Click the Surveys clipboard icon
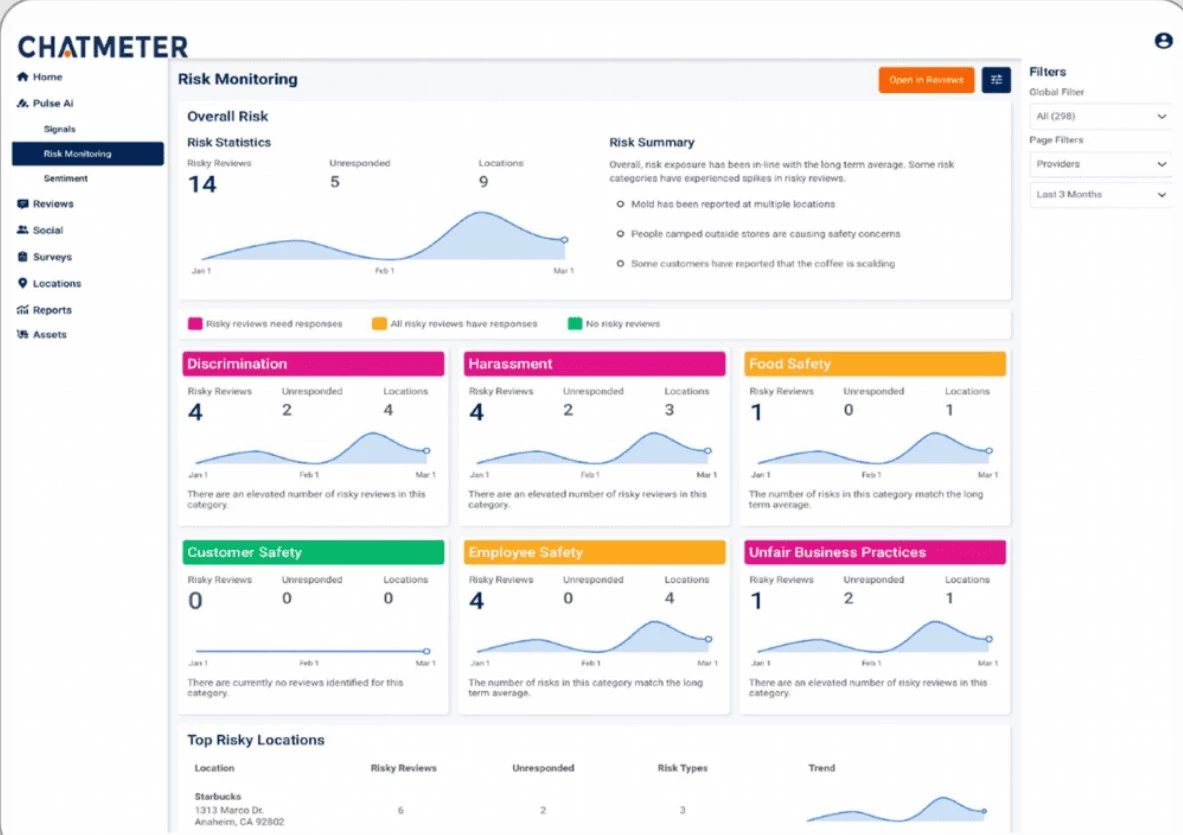This screenshot has width=1183, height=835. (23, 256)
